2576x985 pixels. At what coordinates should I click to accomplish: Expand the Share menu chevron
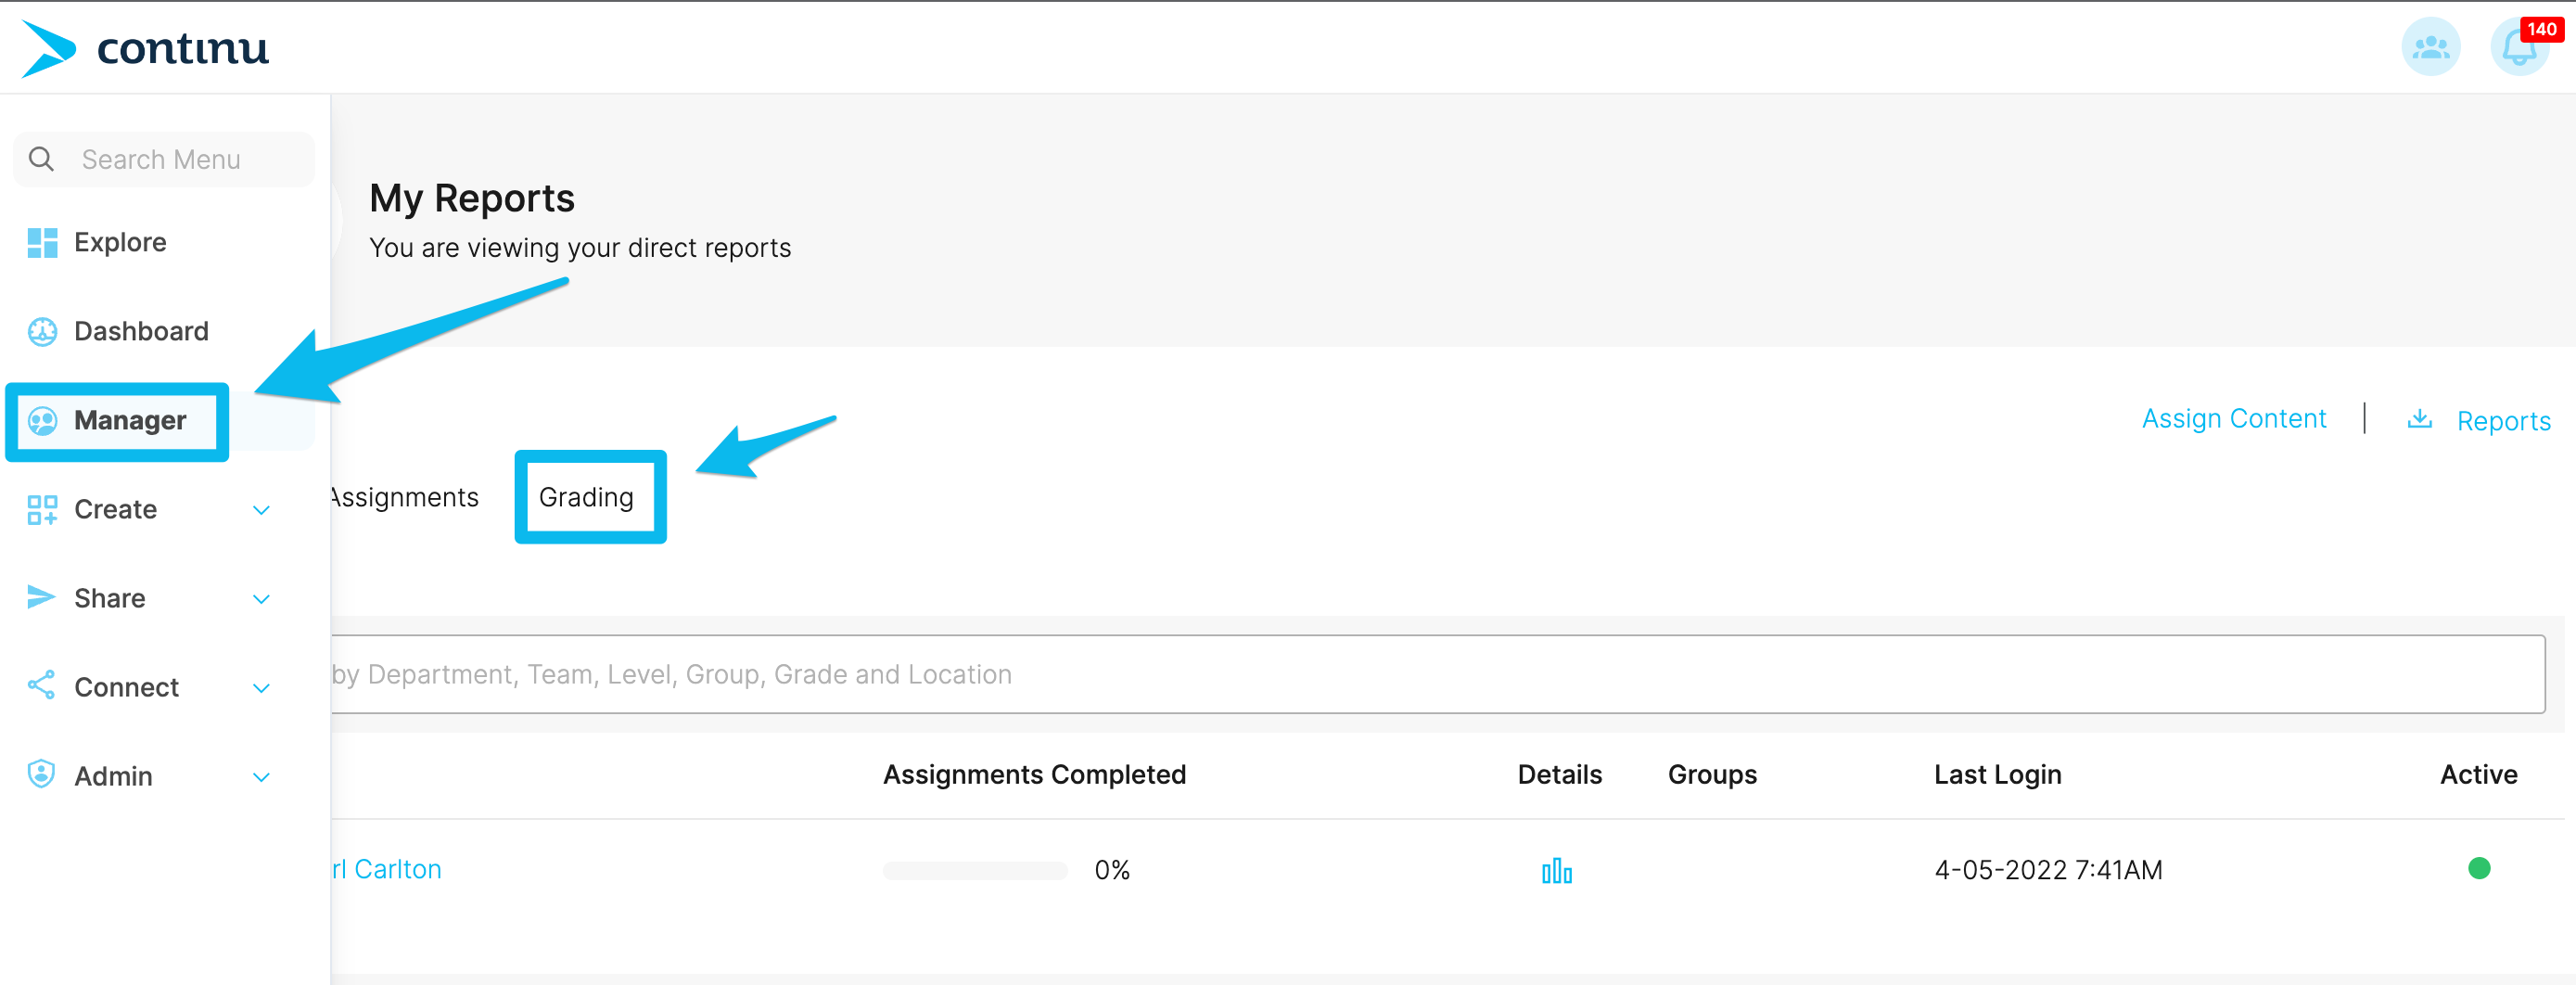point(261,599)
